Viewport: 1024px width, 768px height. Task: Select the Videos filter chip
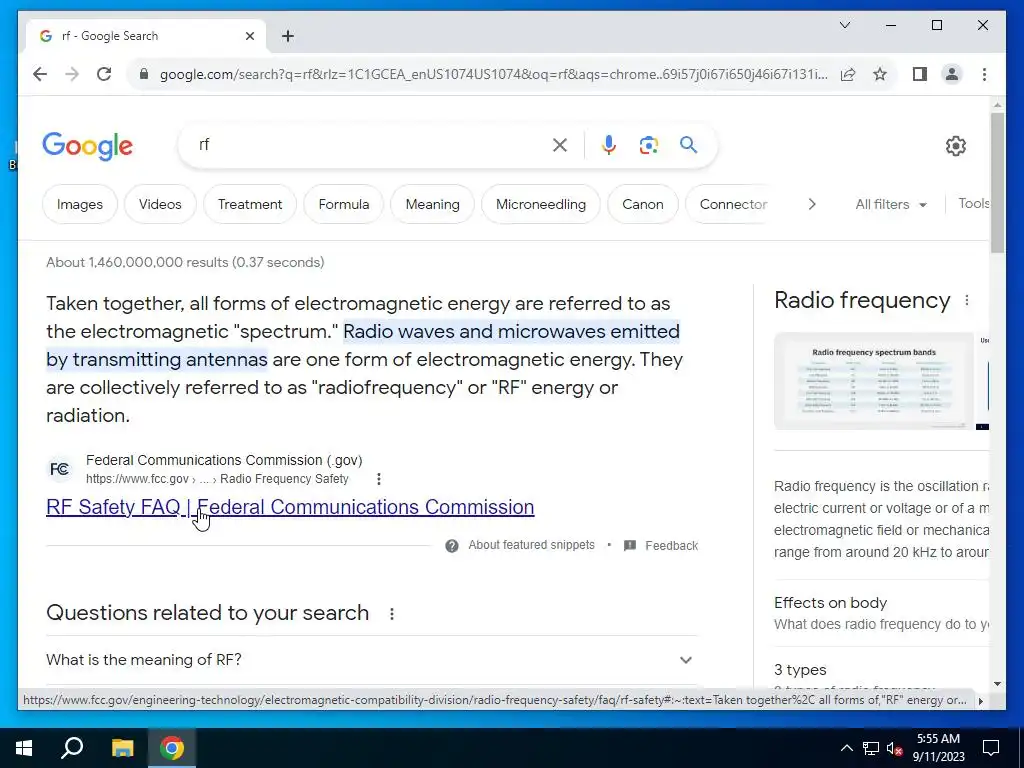pos(160,204)
